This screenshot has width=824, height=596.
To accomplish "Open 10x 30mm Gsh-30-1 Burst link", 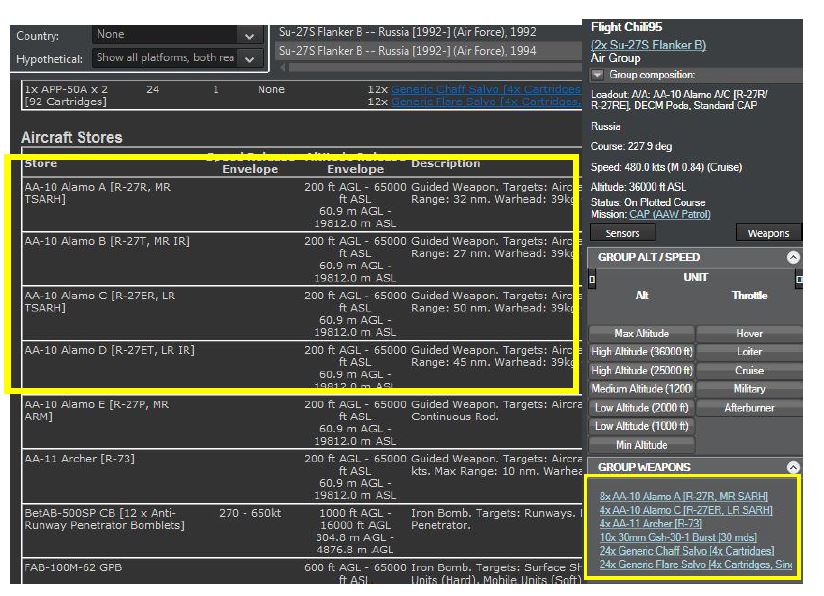I will click(x=678, y=537).
